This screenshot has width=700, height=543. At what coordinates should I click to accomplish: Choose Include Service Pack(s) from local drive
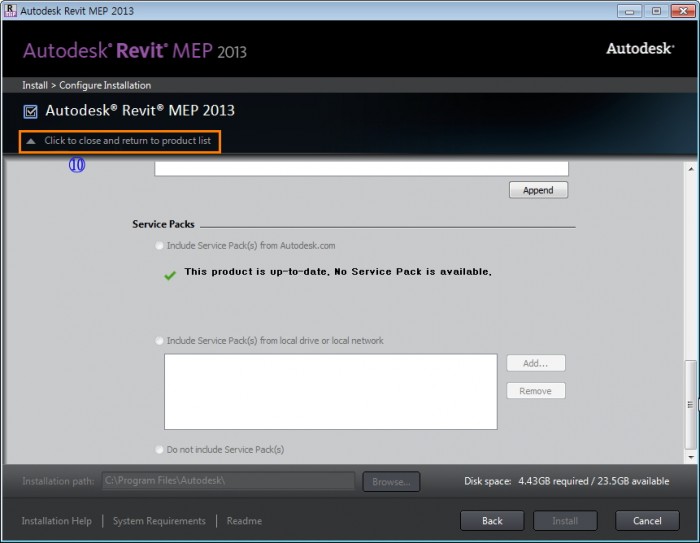160,341
